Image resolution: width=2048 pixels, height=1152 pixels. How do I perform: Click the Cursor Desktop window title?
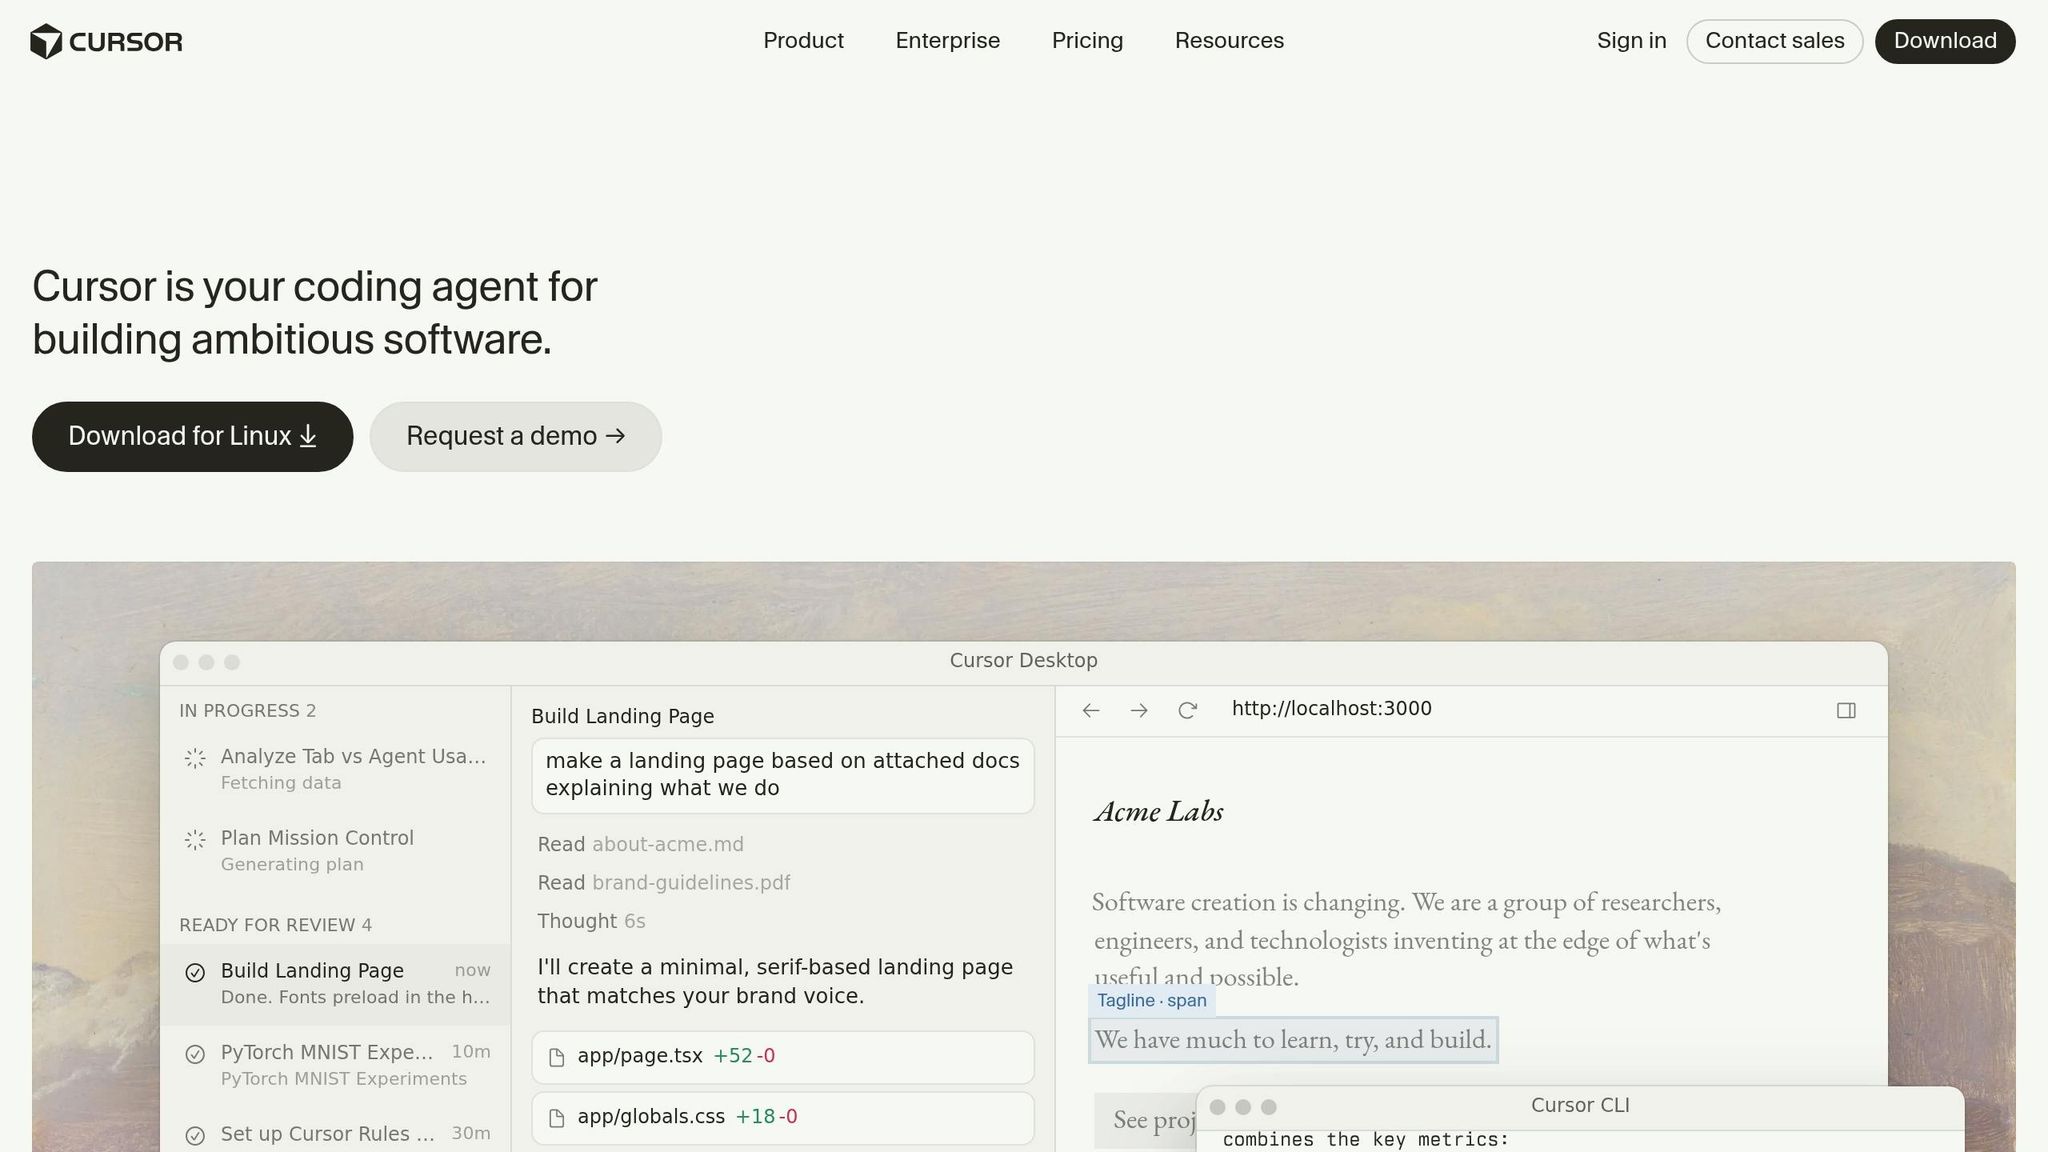point(1024,661)
